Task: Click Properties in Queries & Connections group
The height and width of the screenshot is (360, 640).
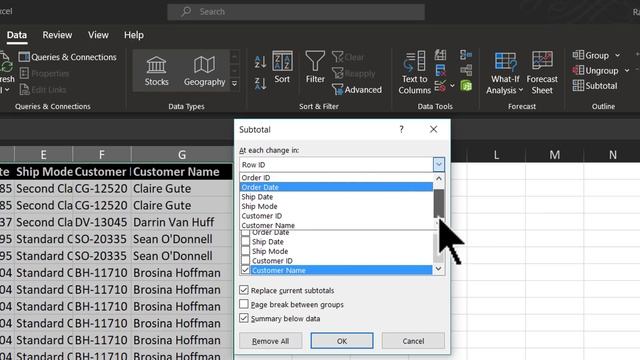Action: point(44,73)
